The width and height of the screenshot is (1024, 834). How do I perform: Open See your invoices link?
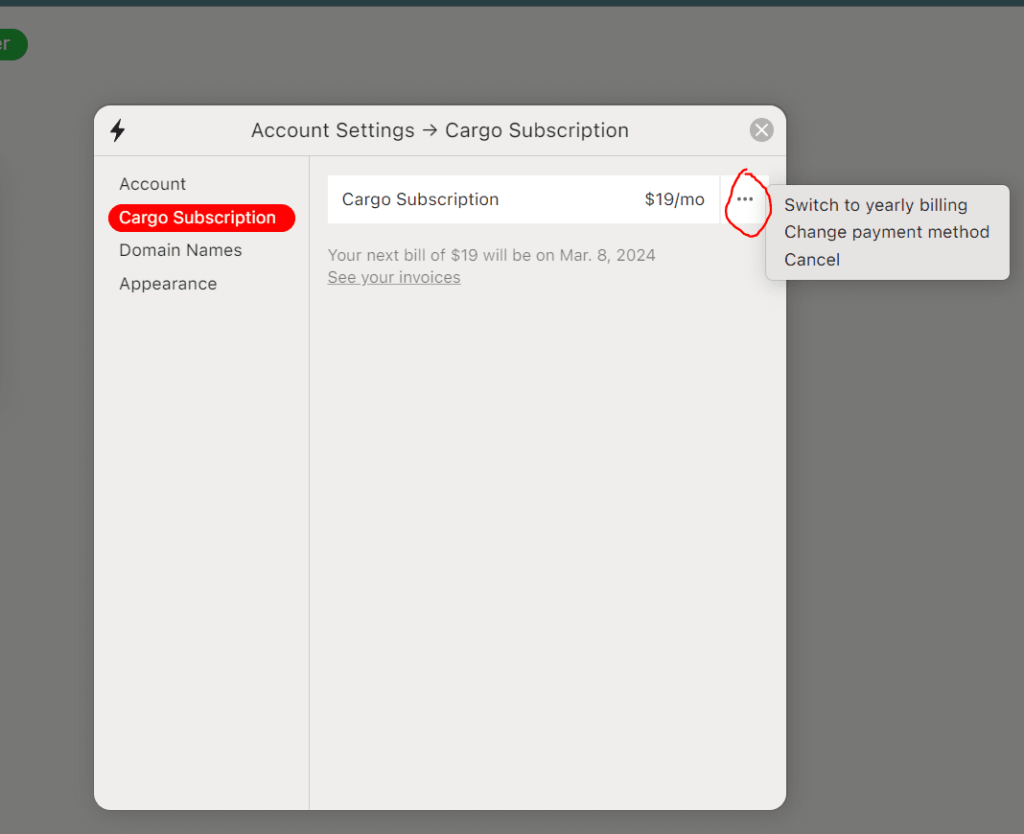coord(393,277)
